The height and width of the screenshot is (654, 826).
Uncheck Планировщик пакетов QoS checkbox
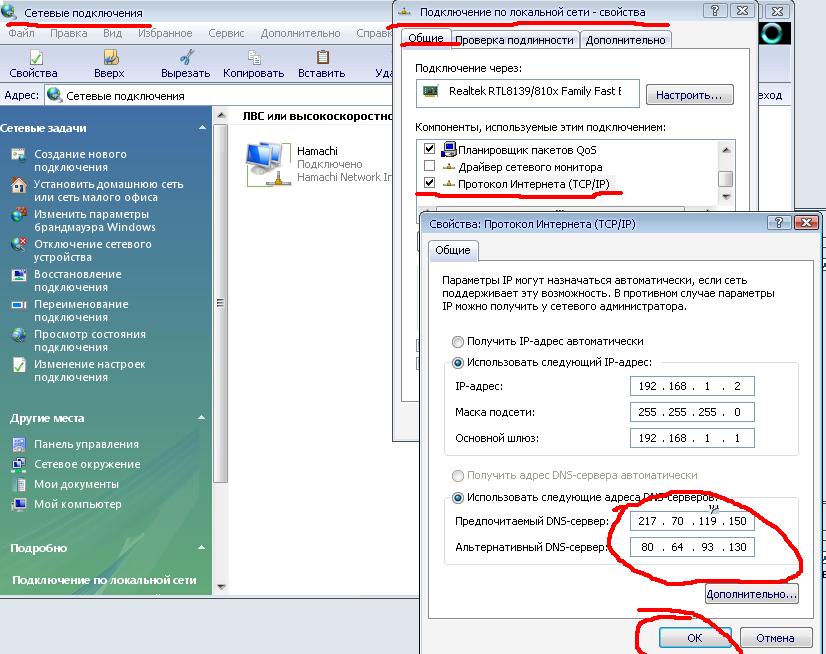click(430, 149)
